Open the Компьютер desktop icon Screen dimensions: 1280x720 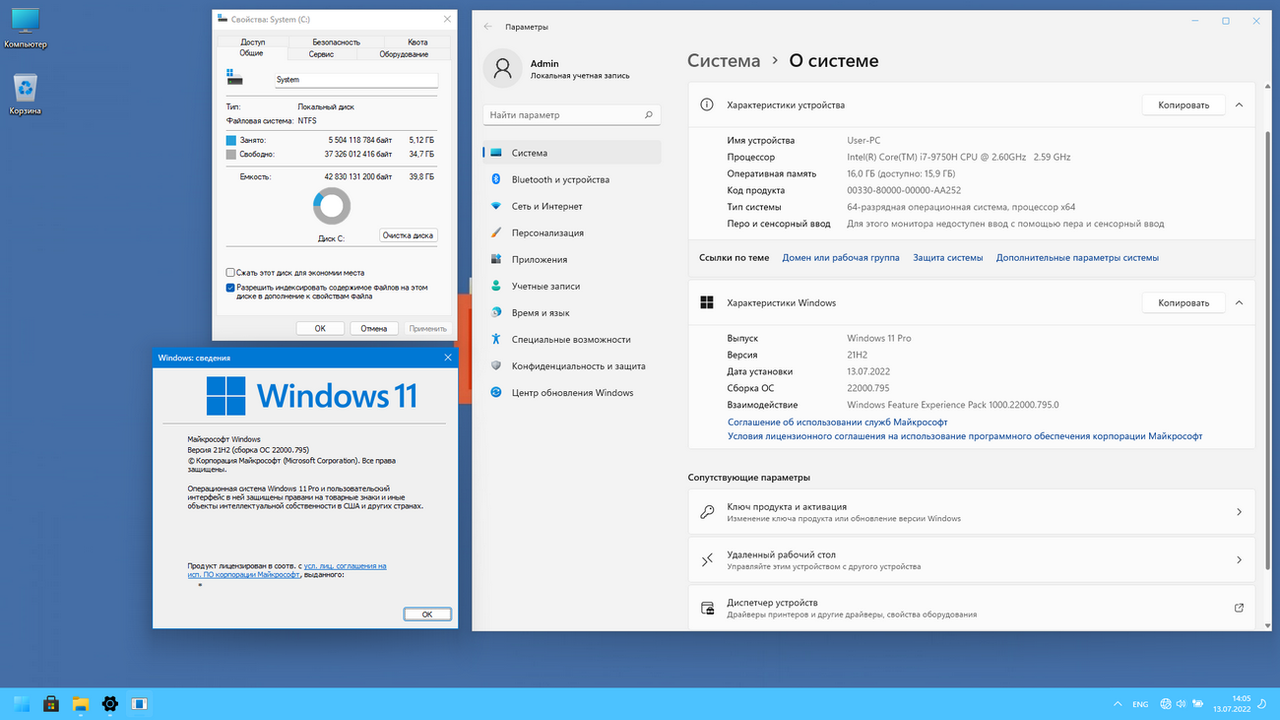tap(25, 27)
